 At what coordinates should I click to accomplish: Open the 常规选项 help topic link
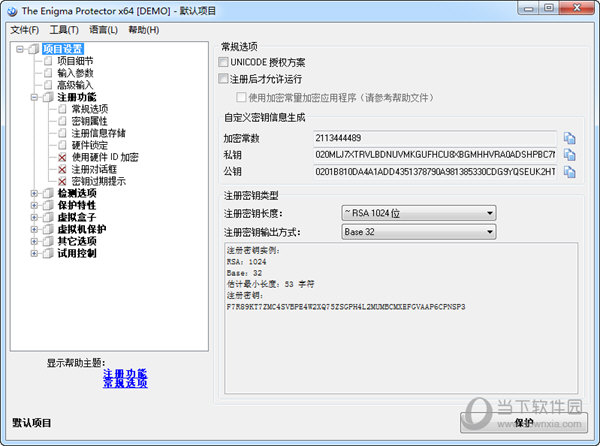pos(125,383)
